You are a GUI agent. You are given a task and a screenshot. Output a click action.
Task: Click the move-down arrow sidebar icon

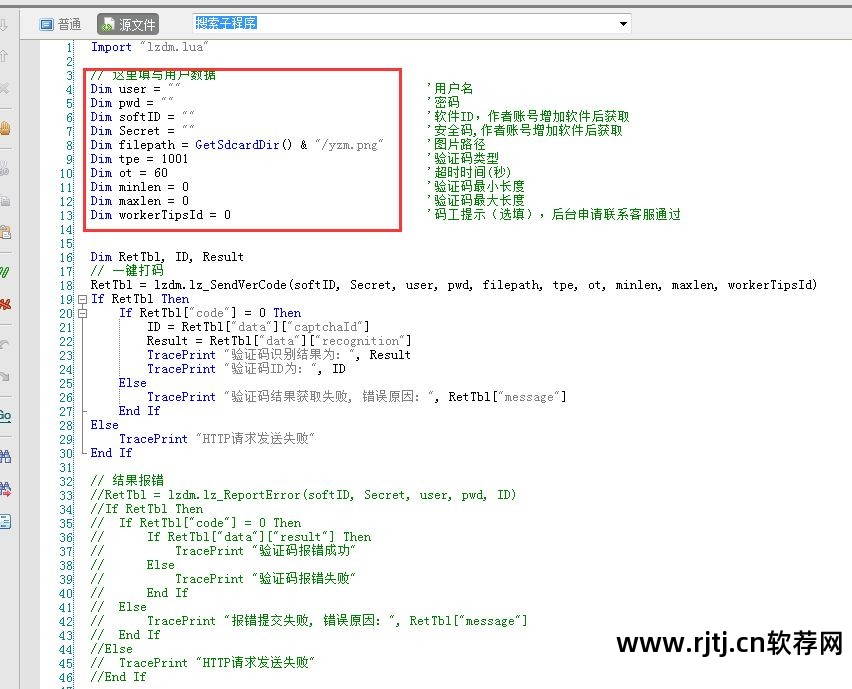coord(4,25)
